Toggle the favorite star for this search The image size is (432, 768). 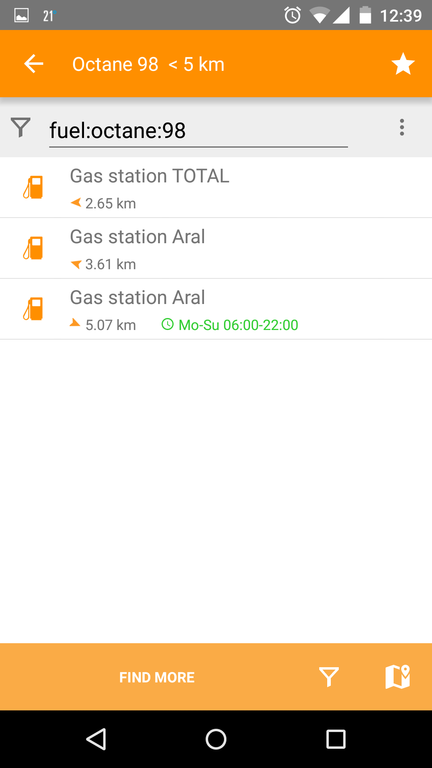(x=403, y=64)
